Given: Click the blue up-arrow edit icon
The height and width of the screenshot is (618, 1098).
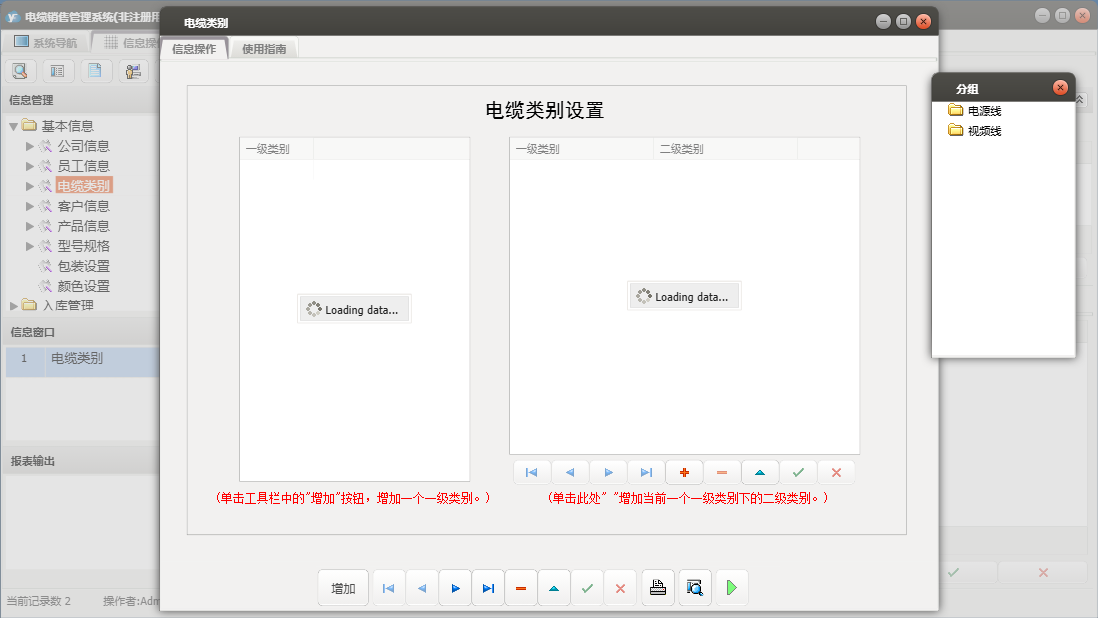Looking at the screenshot, I should coord(554,588).
